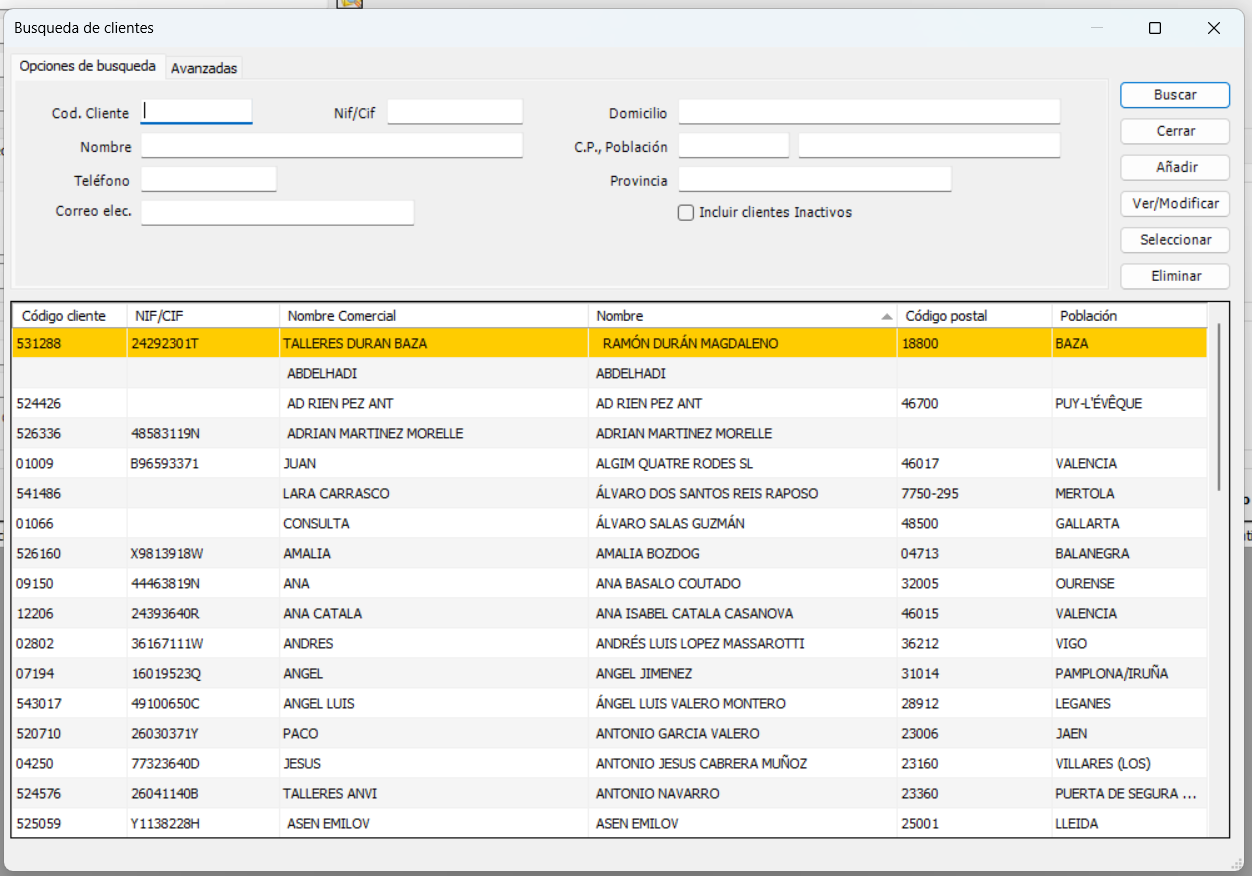1252x876 pixels.
Task: Select the Opciones de busqueda tab
Action: pyautogui.click(x=88, y=66)
